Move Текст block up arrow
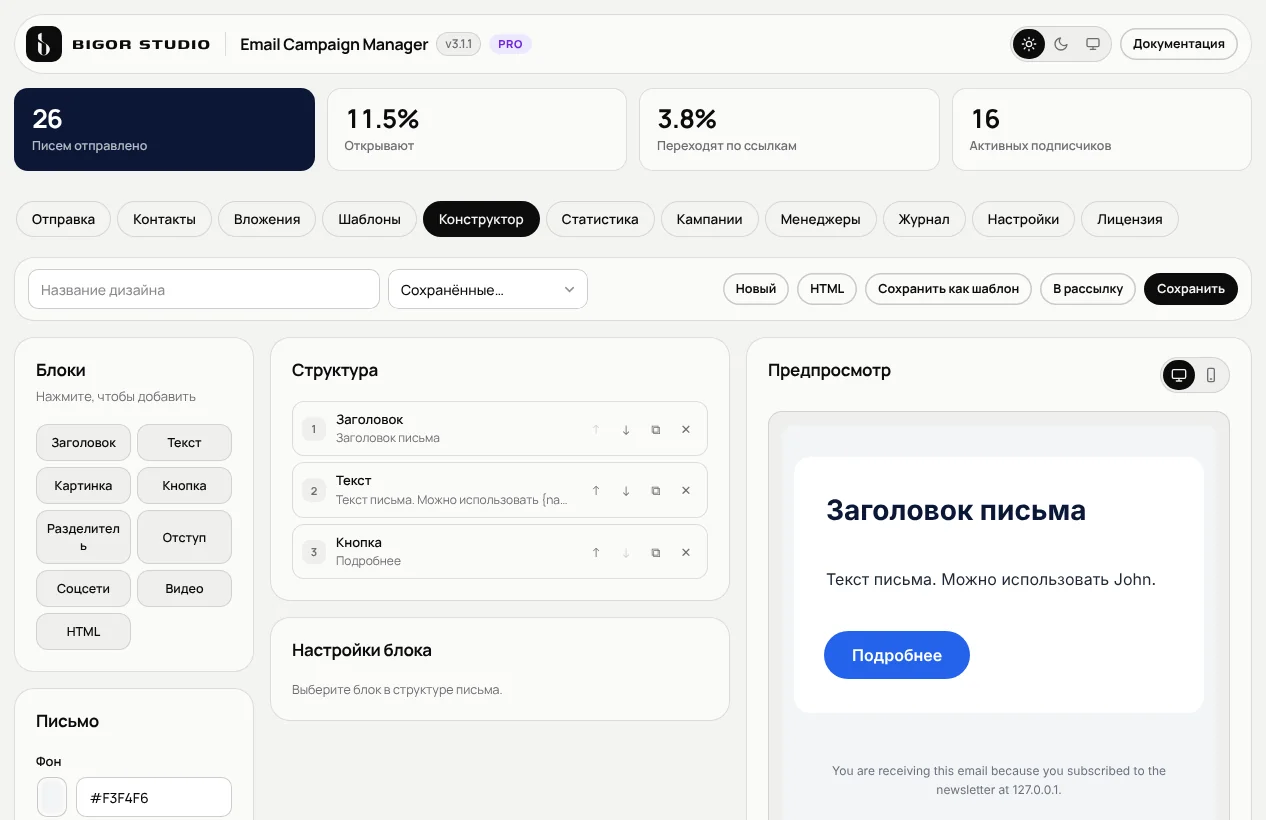This screenshot has height=820, width=1266. [x=596, y=490]
